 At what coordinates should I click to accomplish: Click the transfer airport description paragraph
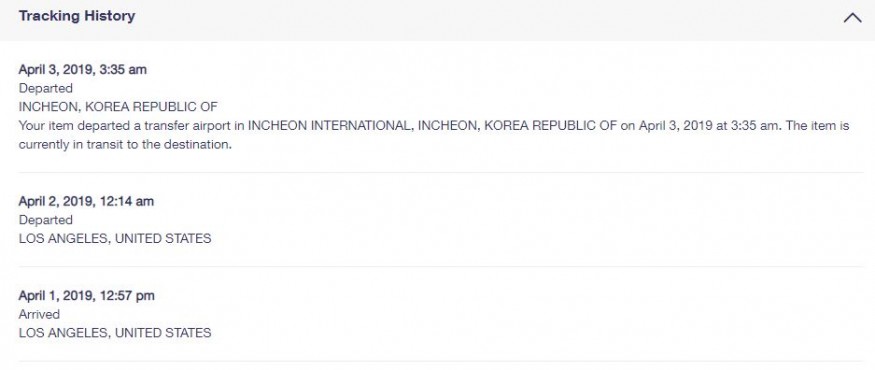coord(434,135)
